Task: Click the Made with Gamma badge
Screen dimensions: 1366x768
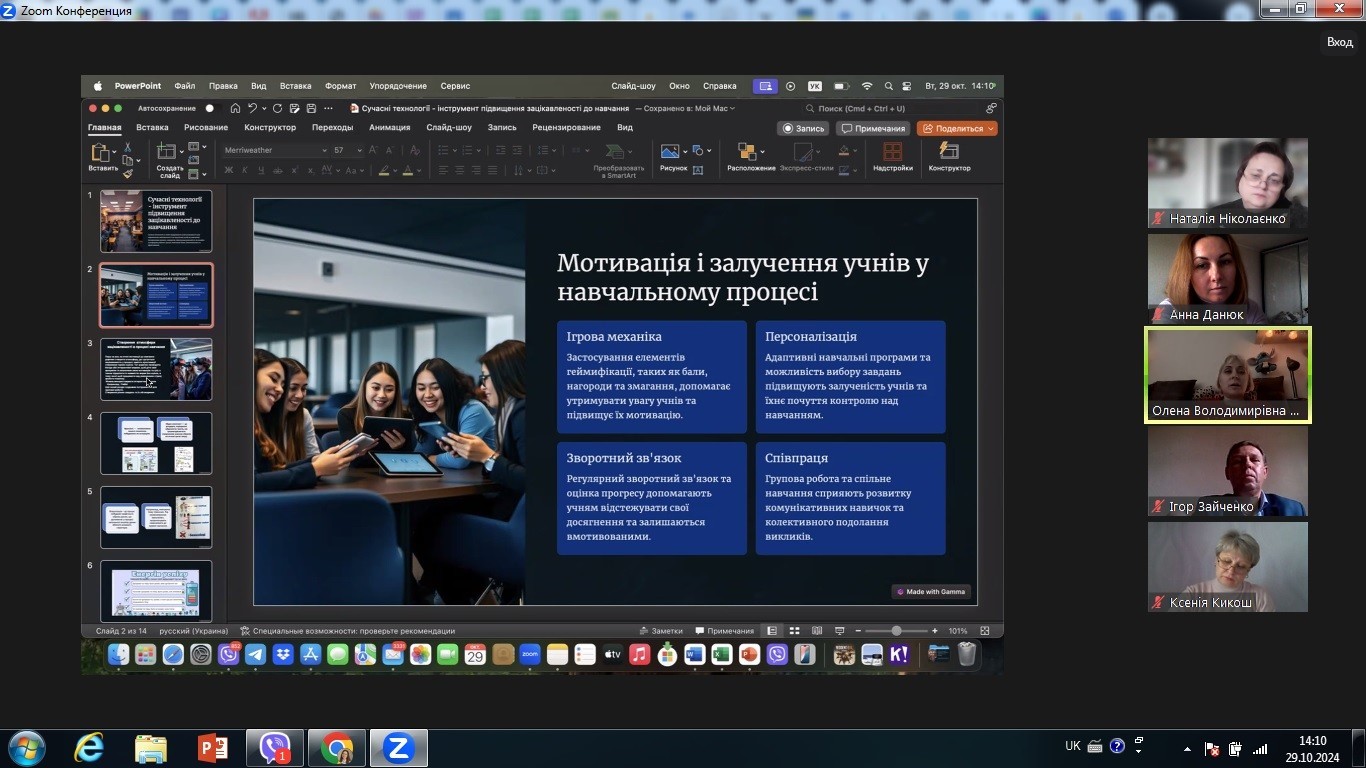Action: [x=931, y=591]
